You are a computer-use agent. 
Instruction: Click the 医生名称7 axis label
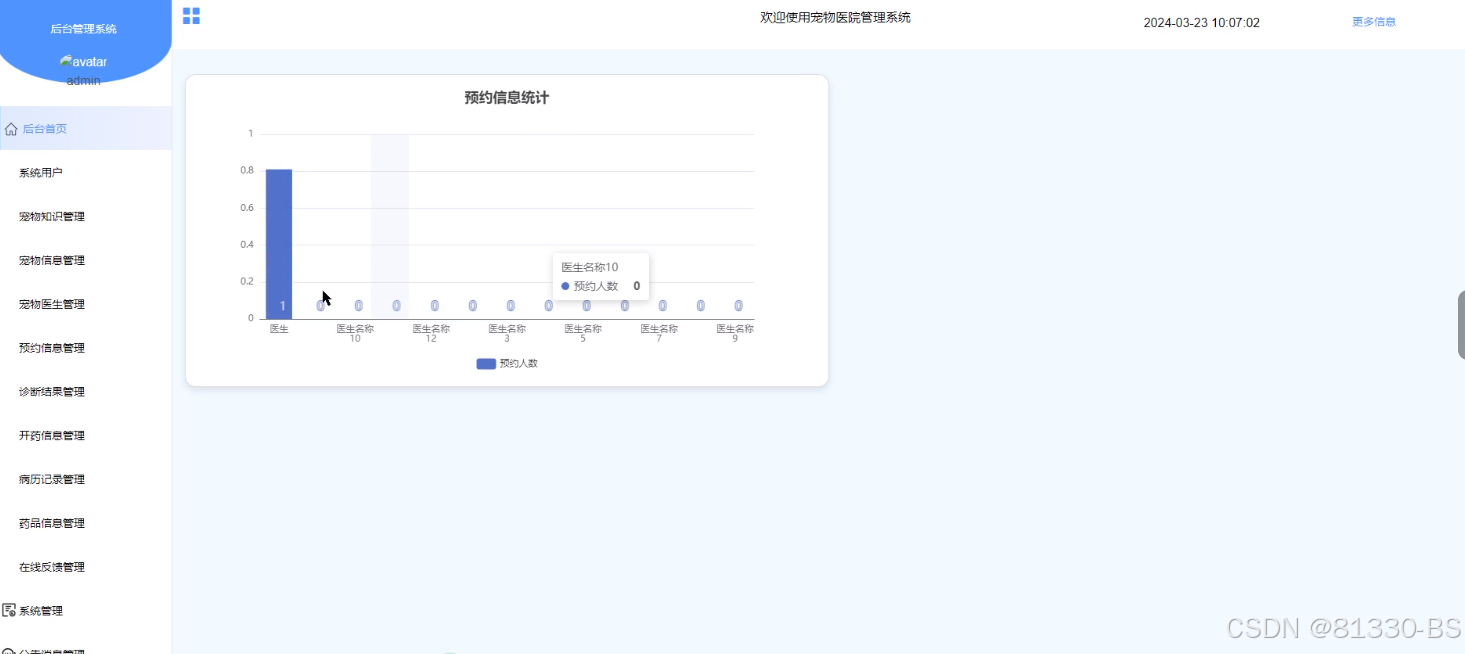coord(659,333)
